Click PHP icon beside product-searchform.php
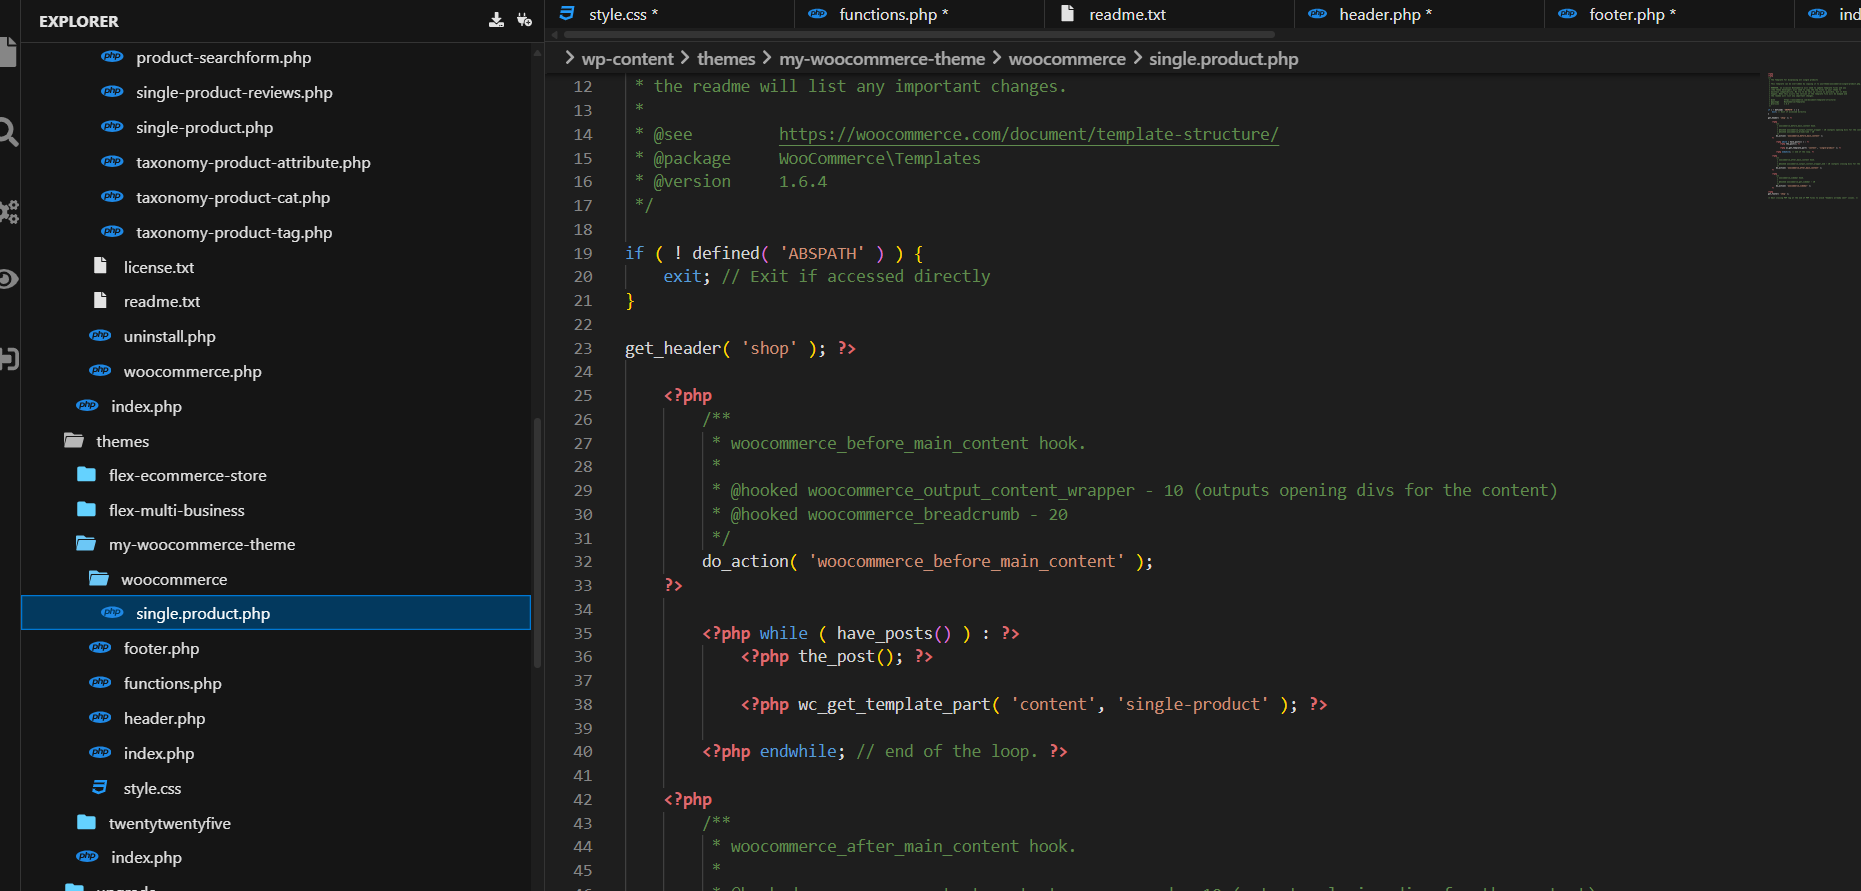 (x=112, y=57)
